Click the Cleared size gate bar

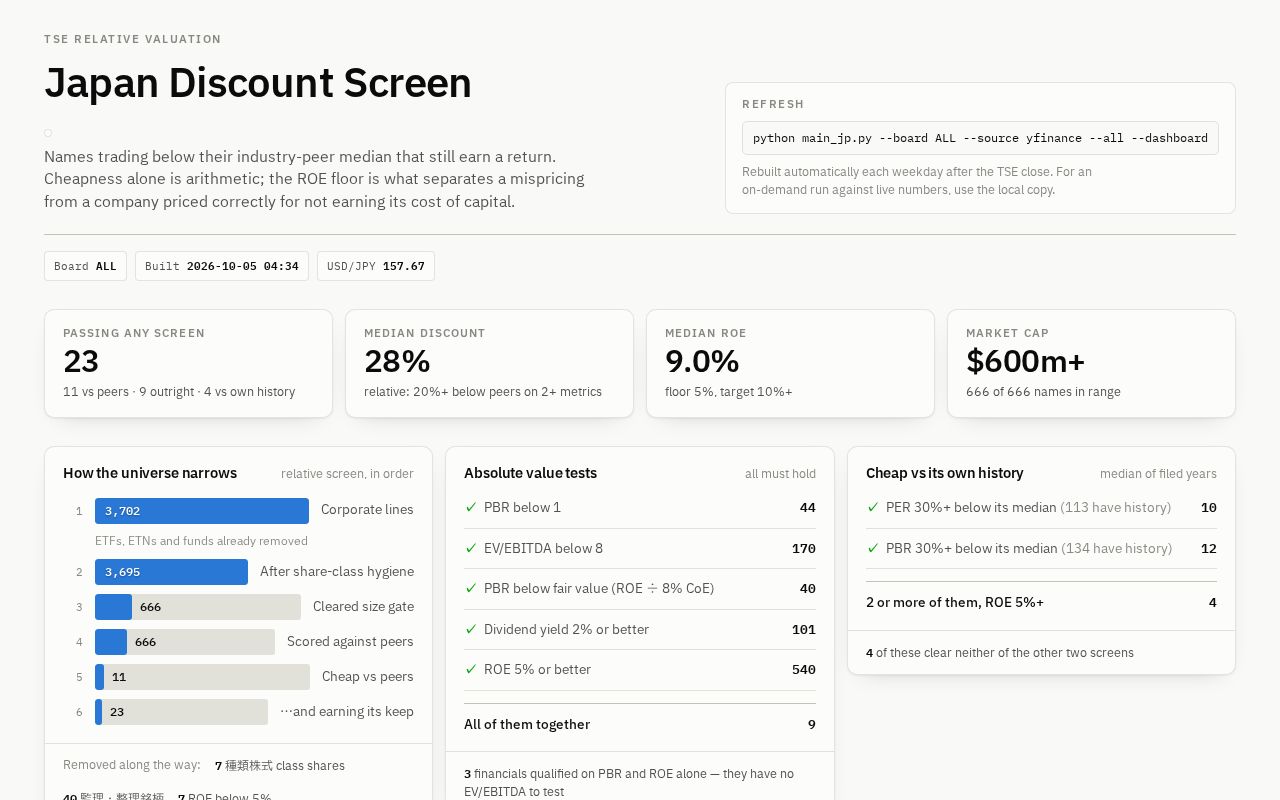coord(198,607)
